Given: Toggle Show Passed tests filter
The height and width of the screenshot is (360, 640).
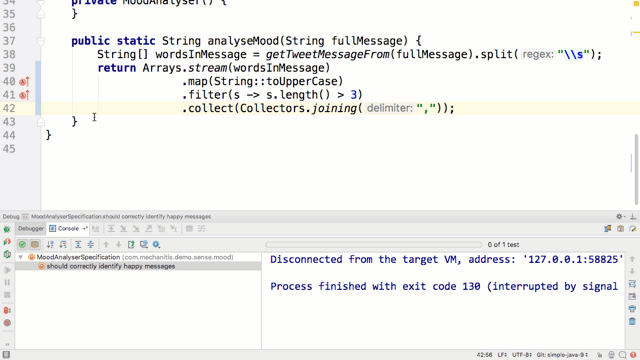Looking at the screenshot, I should coord(22,244).
